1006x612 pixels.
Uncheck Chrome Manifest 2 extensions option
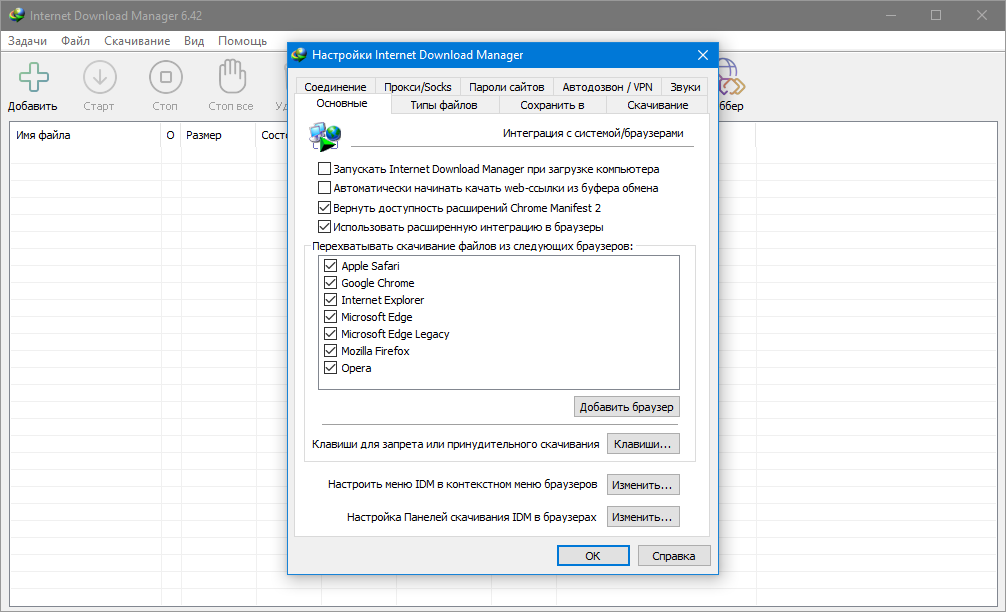[324, 208]
